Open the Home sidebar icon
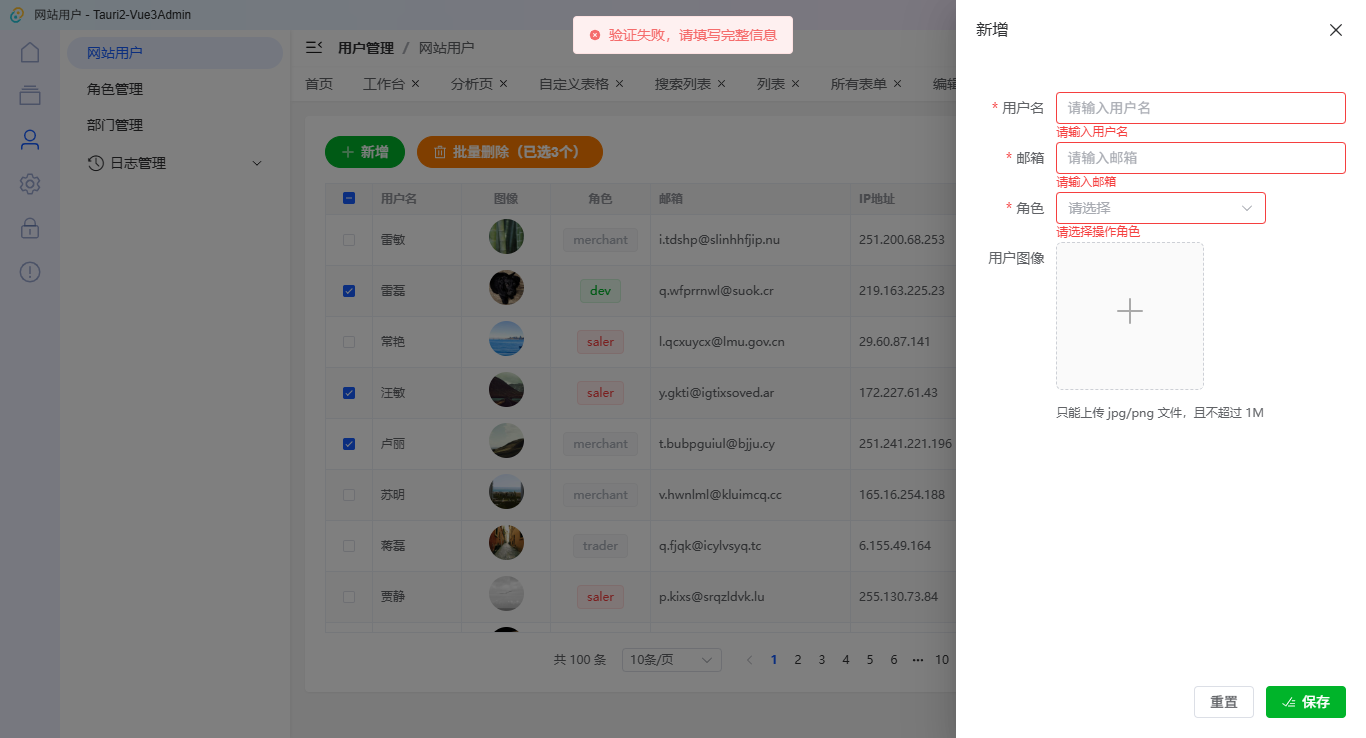This screenshot has height=738, width=1366. pos(29,51)
